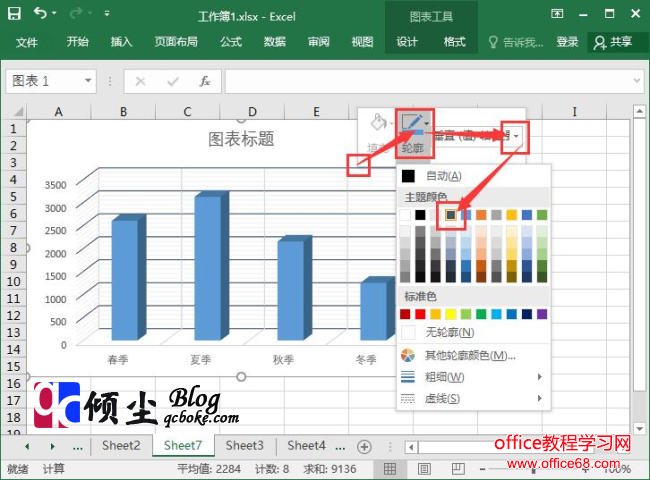This screenshot has height=480, width=650.
Task: Click the 春季 axis label
Action: coord(118,359)
